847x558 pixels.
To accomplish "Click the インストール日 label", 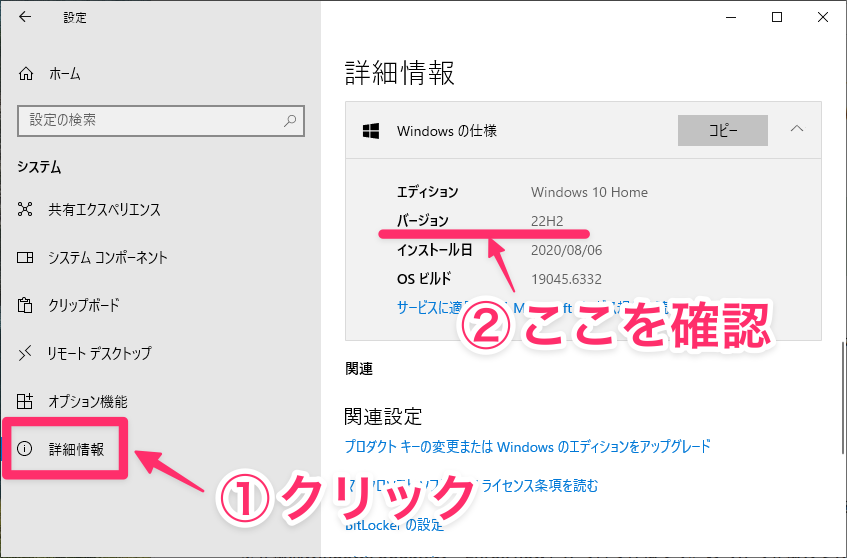I will tap(435, 250).
